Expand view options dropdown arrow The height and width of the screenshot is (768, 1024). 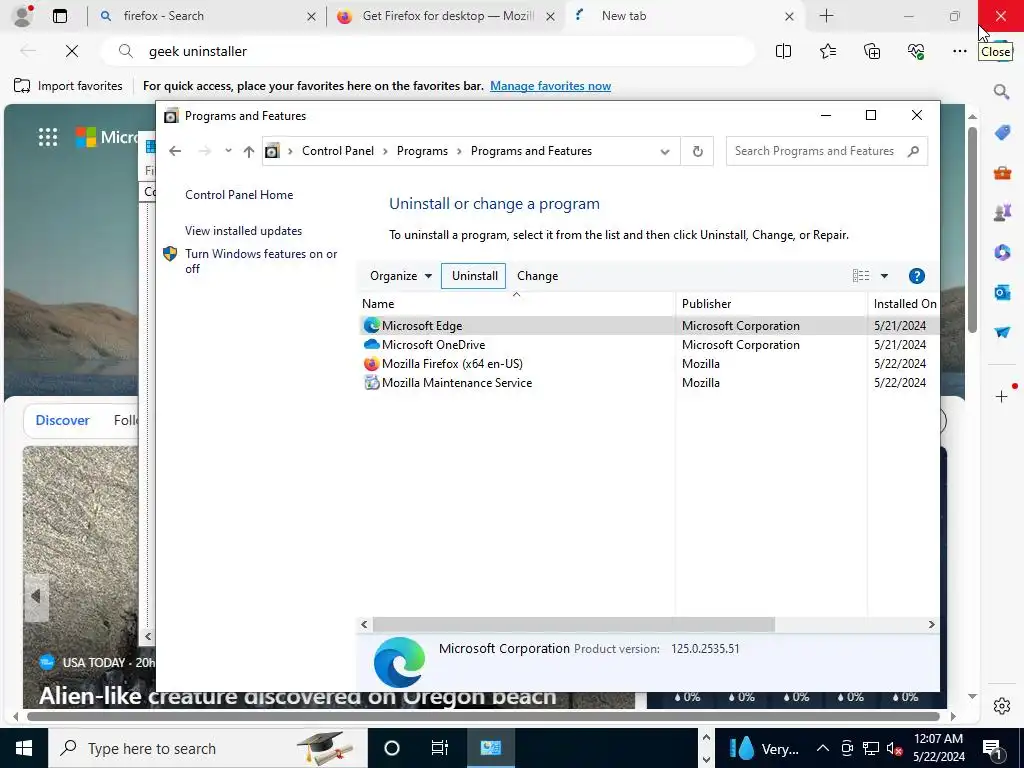click(x=884, y=276)
